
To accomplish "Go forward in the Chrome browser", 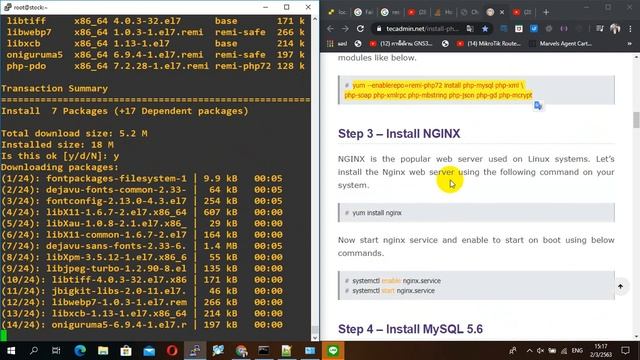I will pos(345,29).
